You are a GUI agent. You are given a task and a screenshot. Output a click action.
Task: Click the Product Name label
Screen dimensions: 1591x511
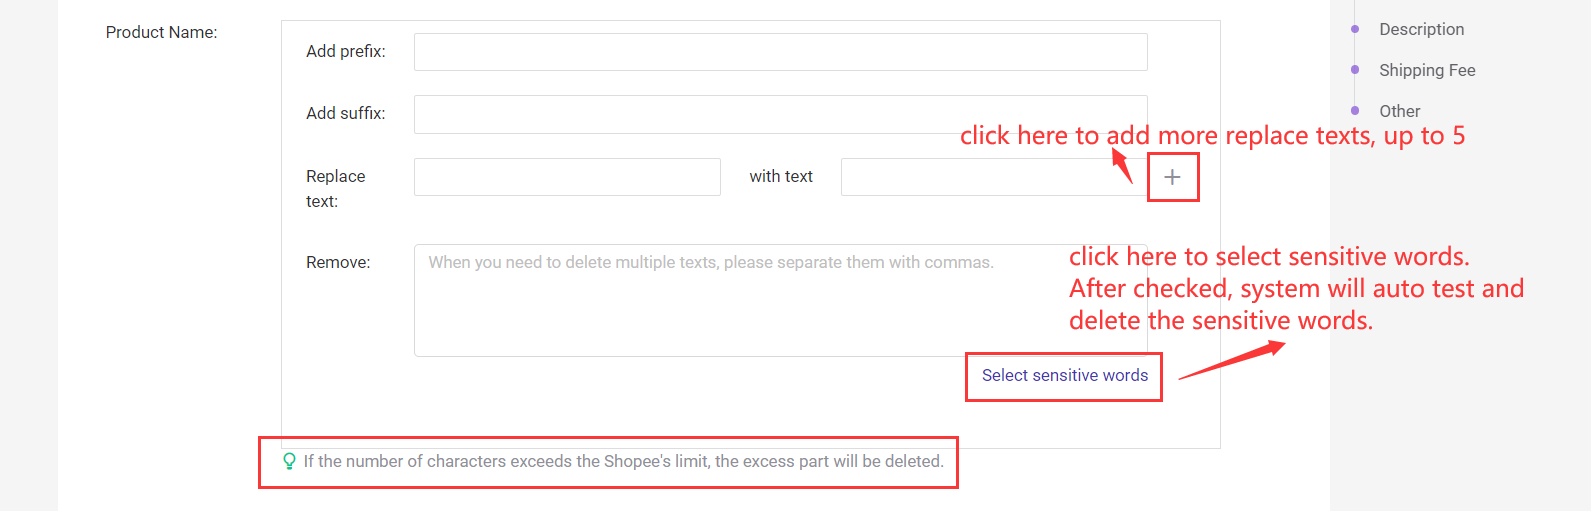click(161, 32)
